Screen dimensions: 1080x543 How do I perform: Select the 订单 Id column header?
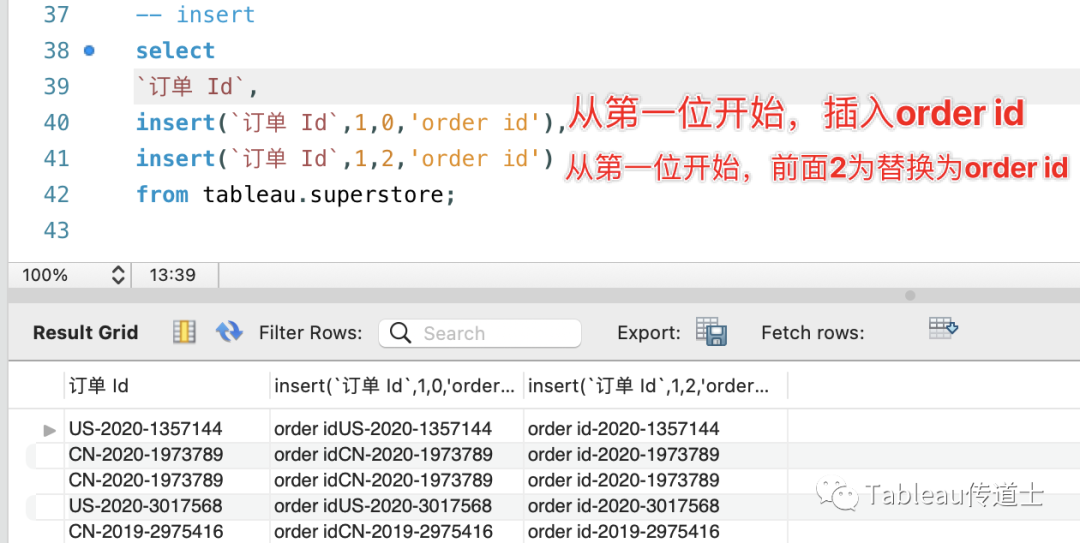point(166,386)
